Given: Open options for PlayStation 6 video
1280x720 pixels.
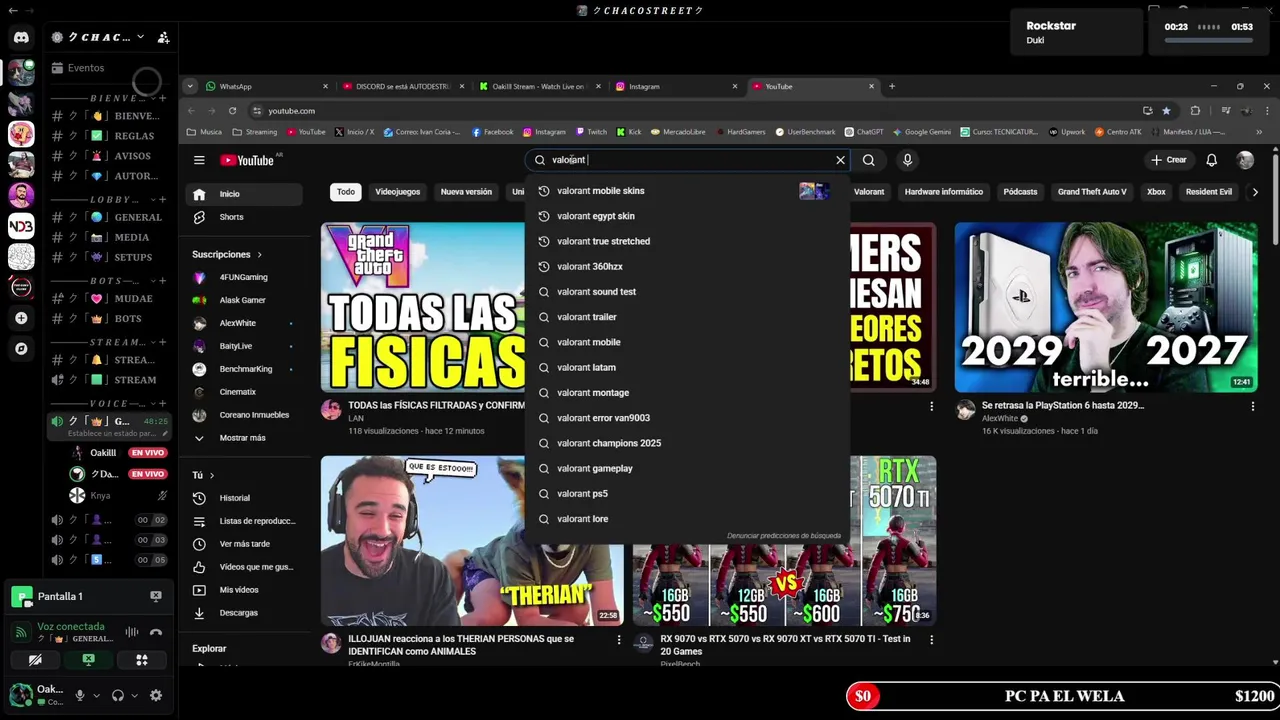Looking at the screenshot, I should point(1252,406).
